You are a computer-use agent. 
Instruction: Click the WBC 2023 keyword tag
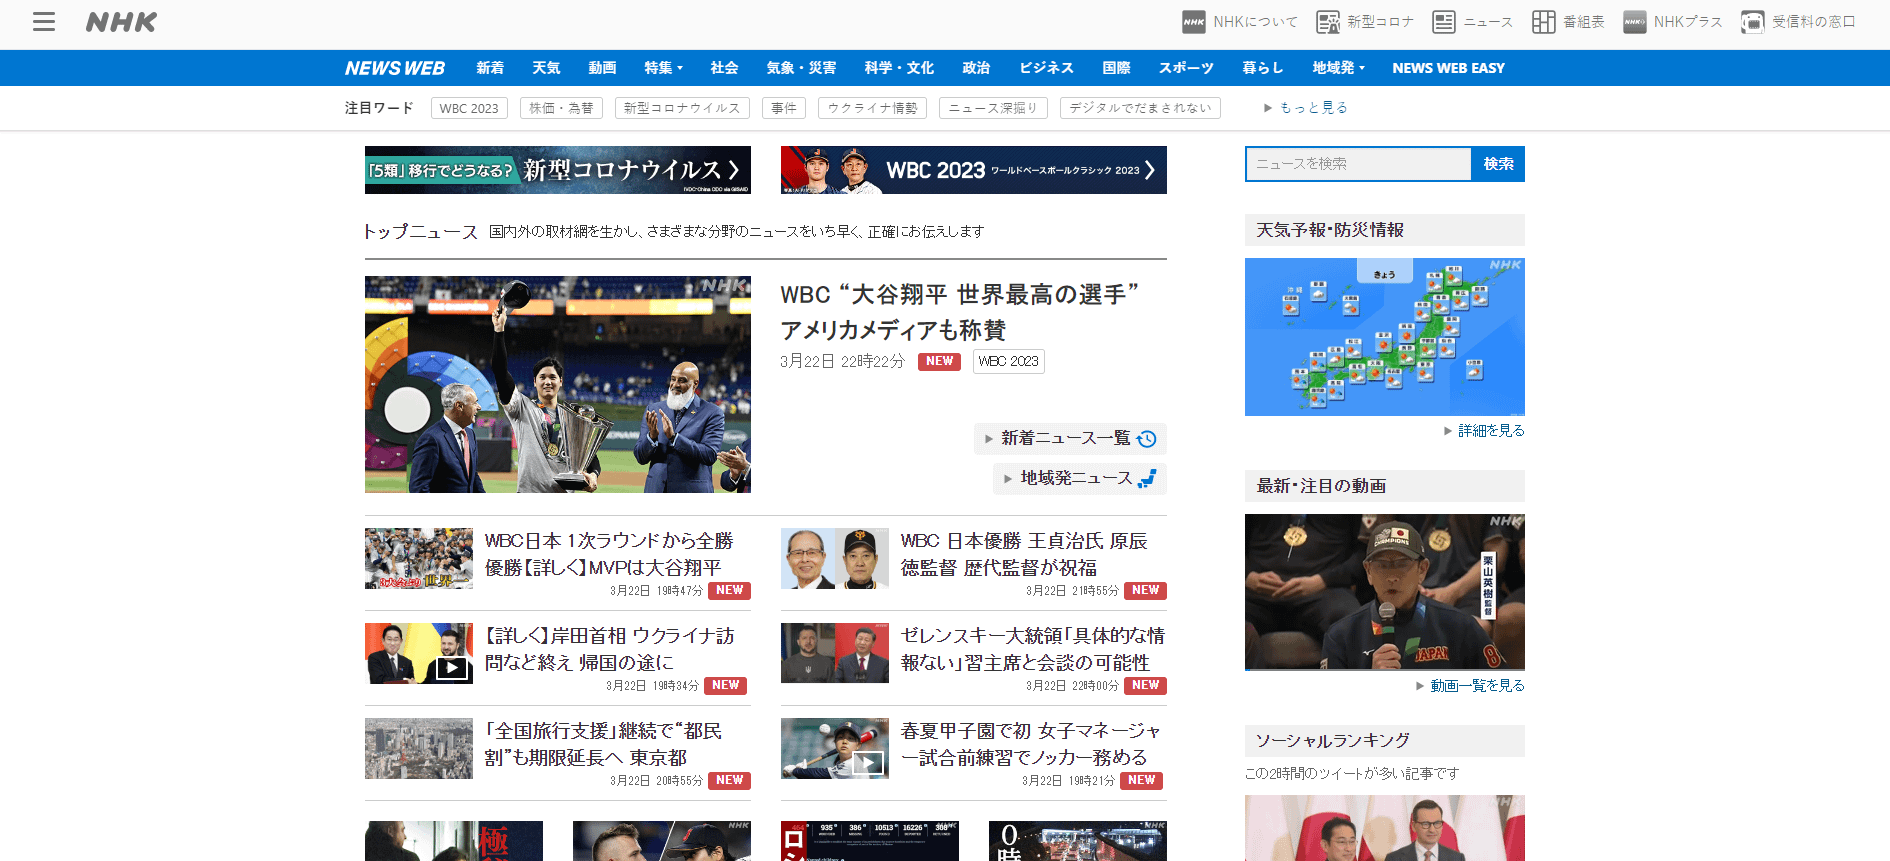[469, 108]
